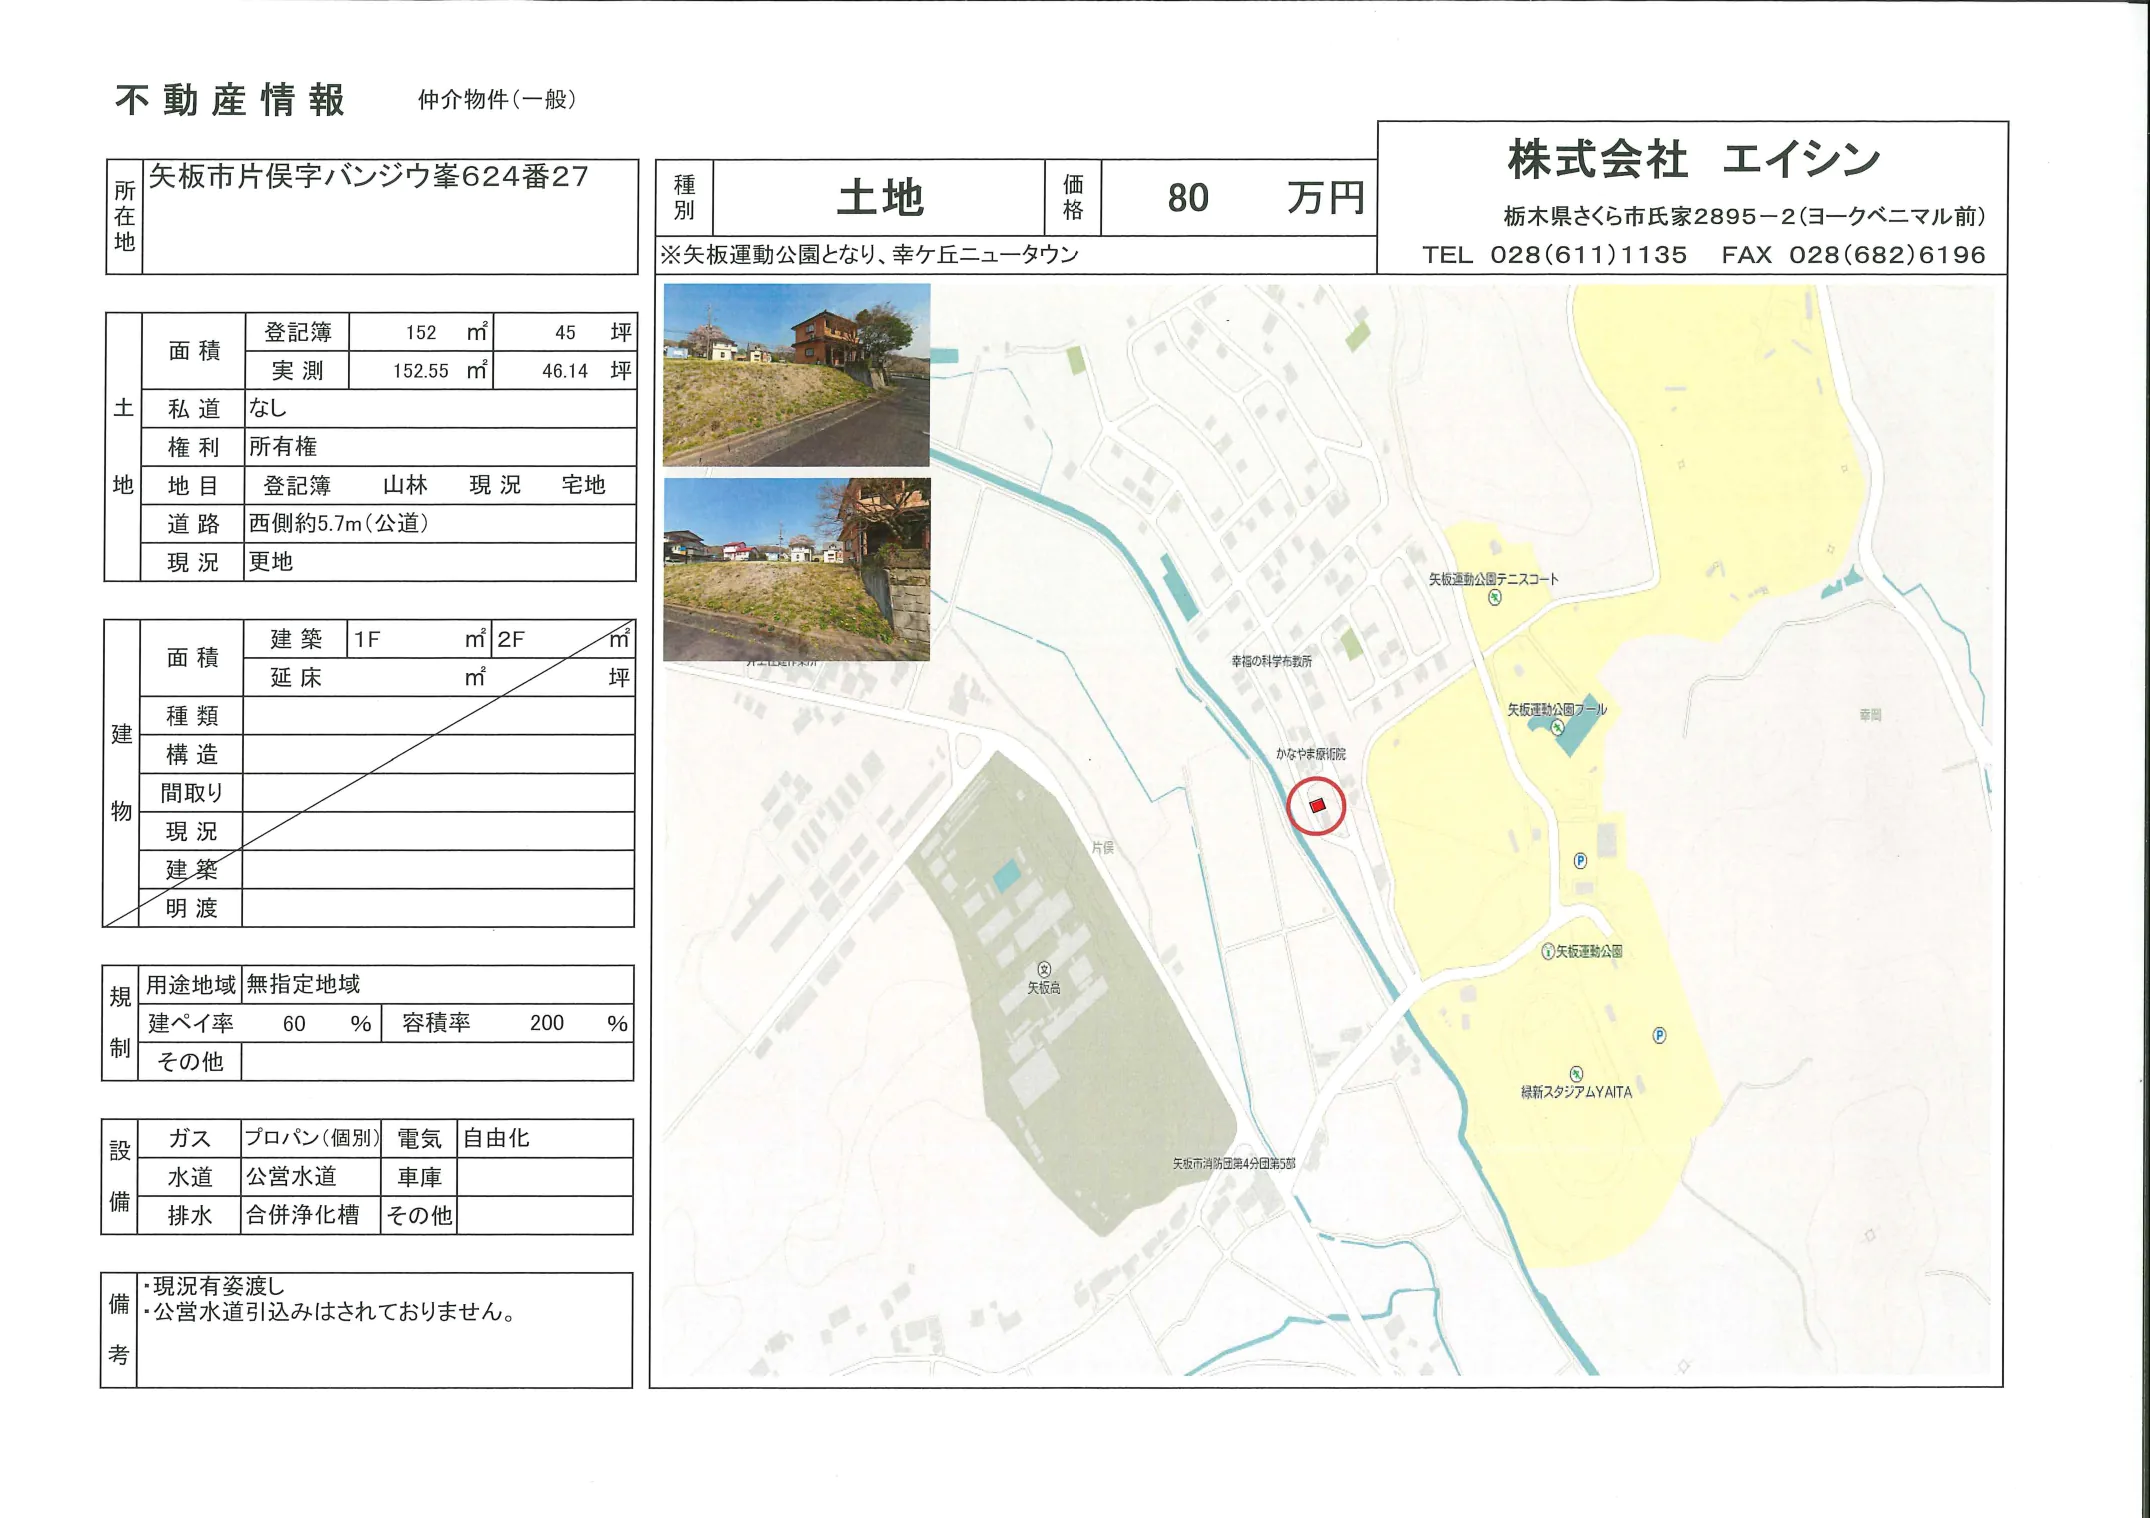Click the TEL 028(611)1135 phone number
Screen dimensions: 2150x1518
[x=1554, y=255]
